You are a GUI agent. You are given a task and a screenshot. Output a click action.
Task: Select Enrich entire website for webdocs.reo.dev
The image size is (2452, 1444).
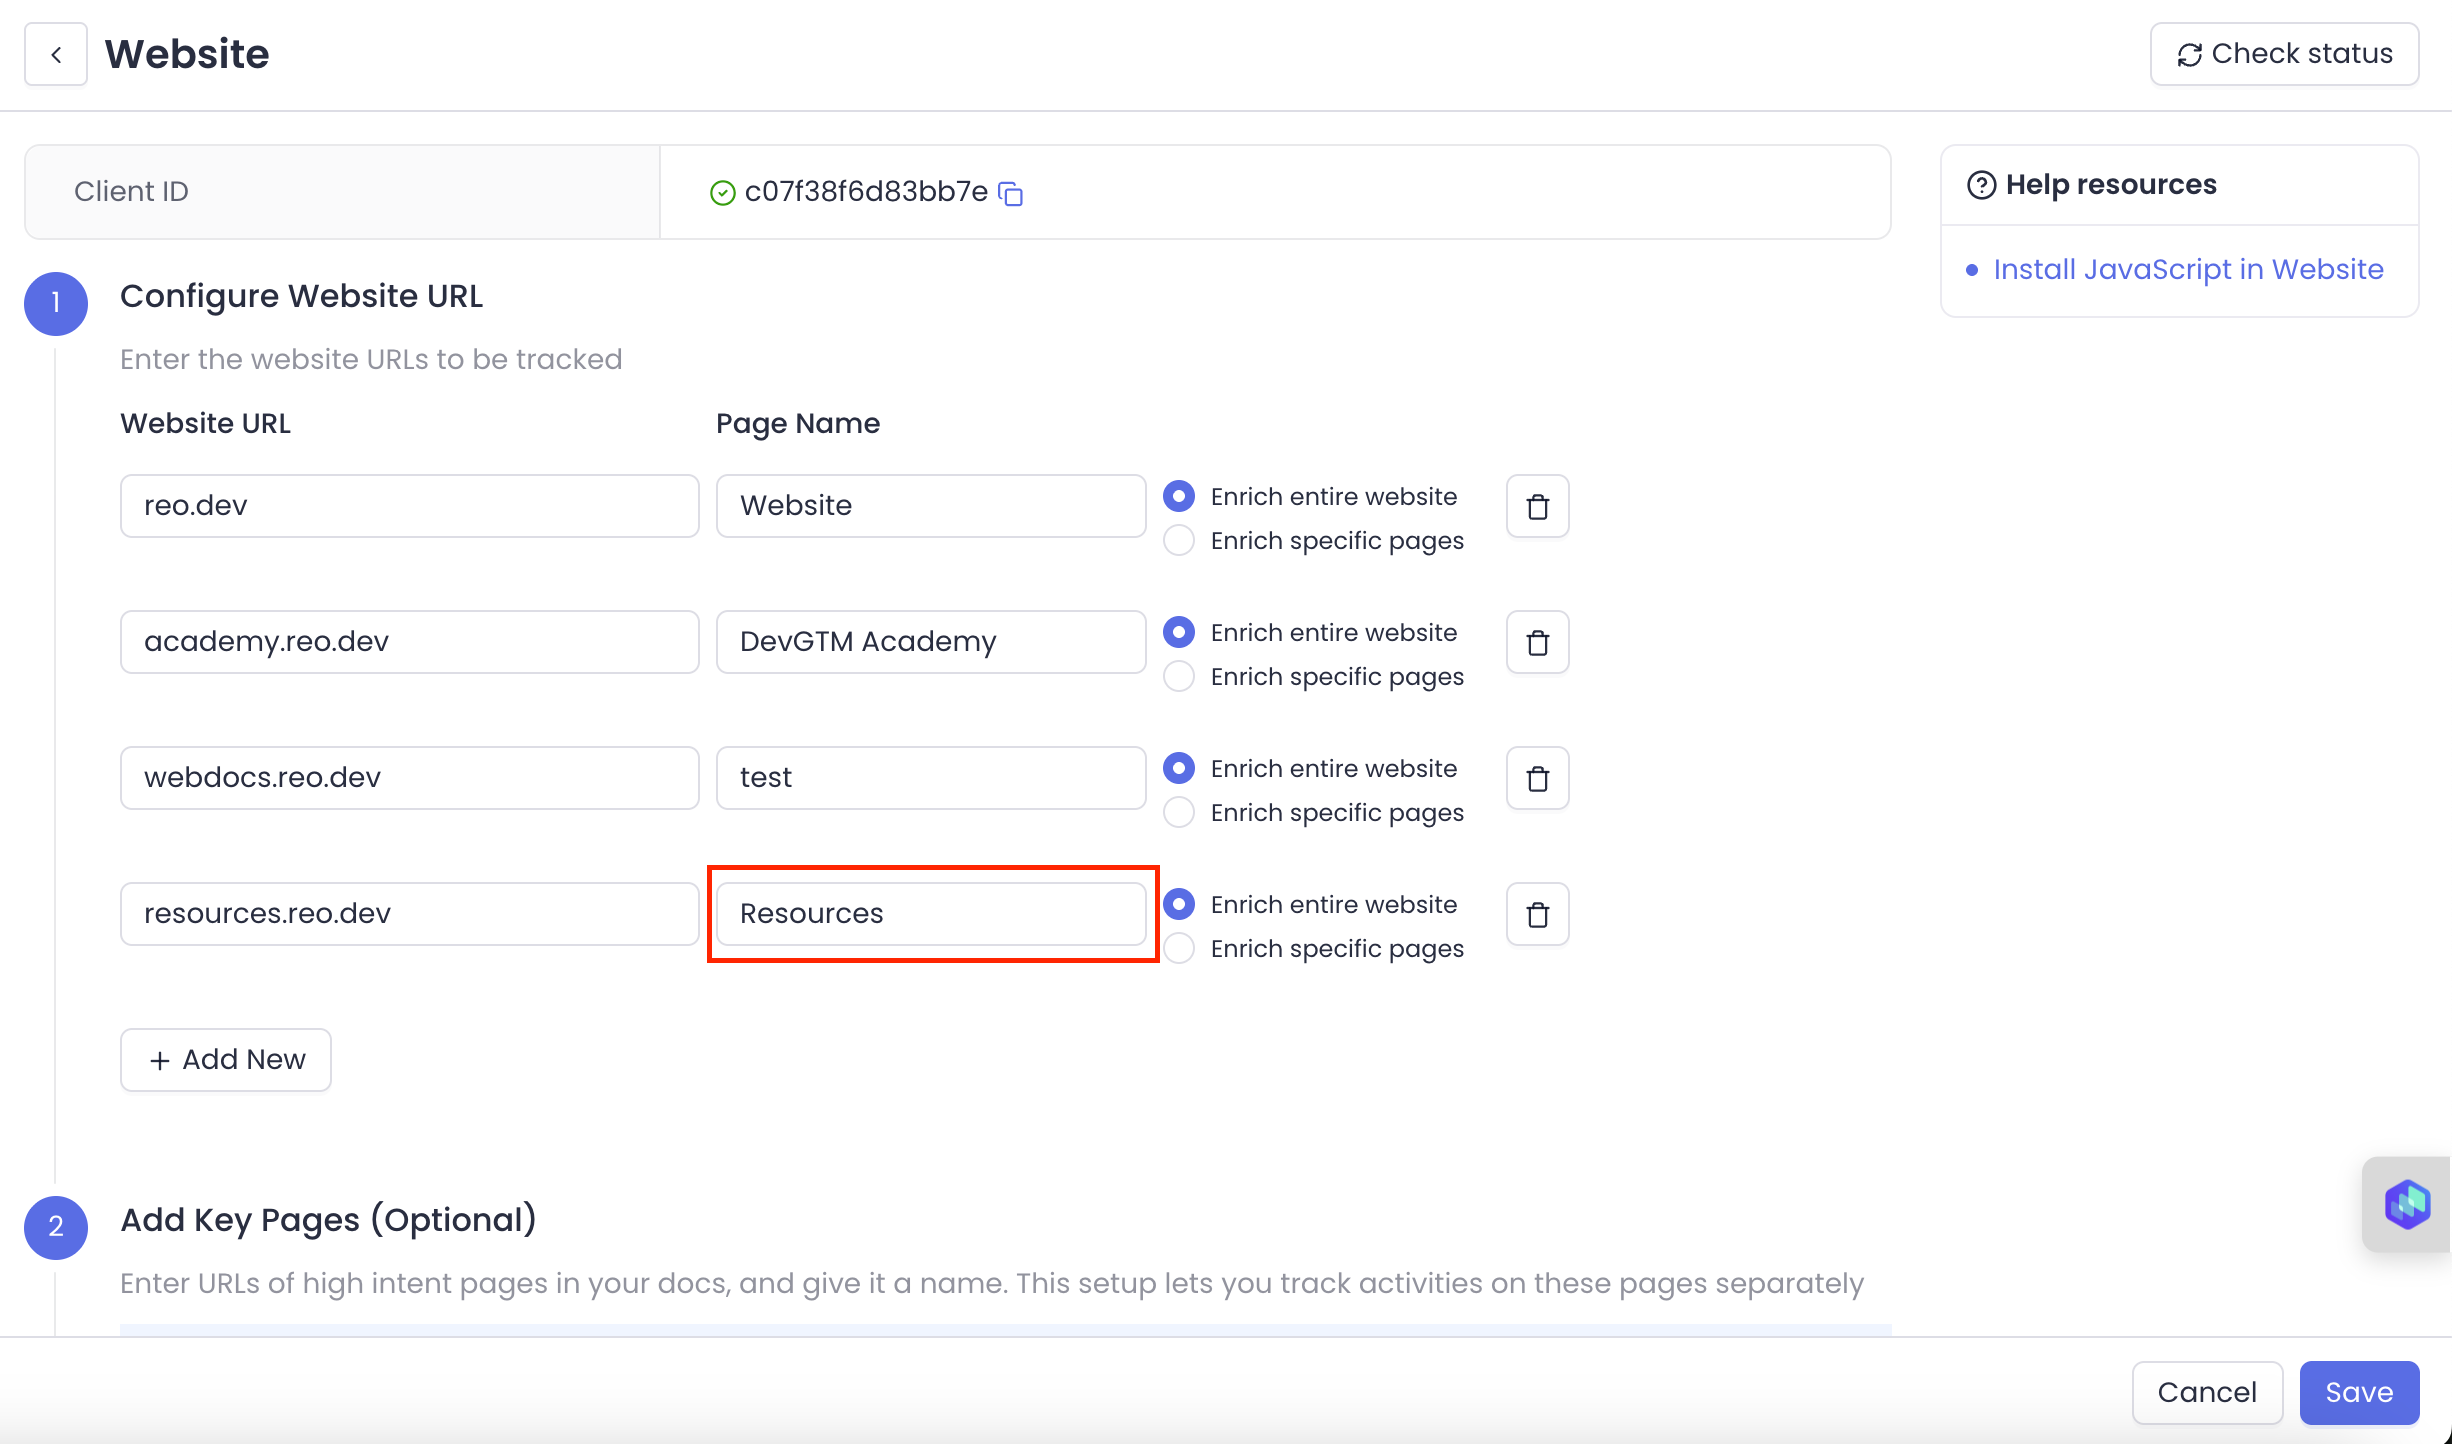tap(1179, 769)
